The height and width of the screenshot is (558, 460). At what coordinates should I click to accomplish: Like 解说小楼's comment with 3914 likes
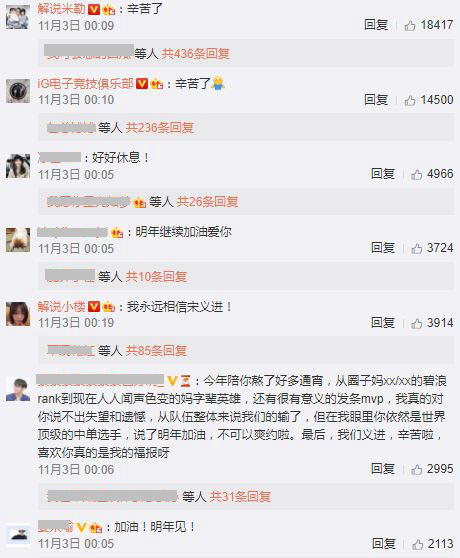[x=417, y=323]
